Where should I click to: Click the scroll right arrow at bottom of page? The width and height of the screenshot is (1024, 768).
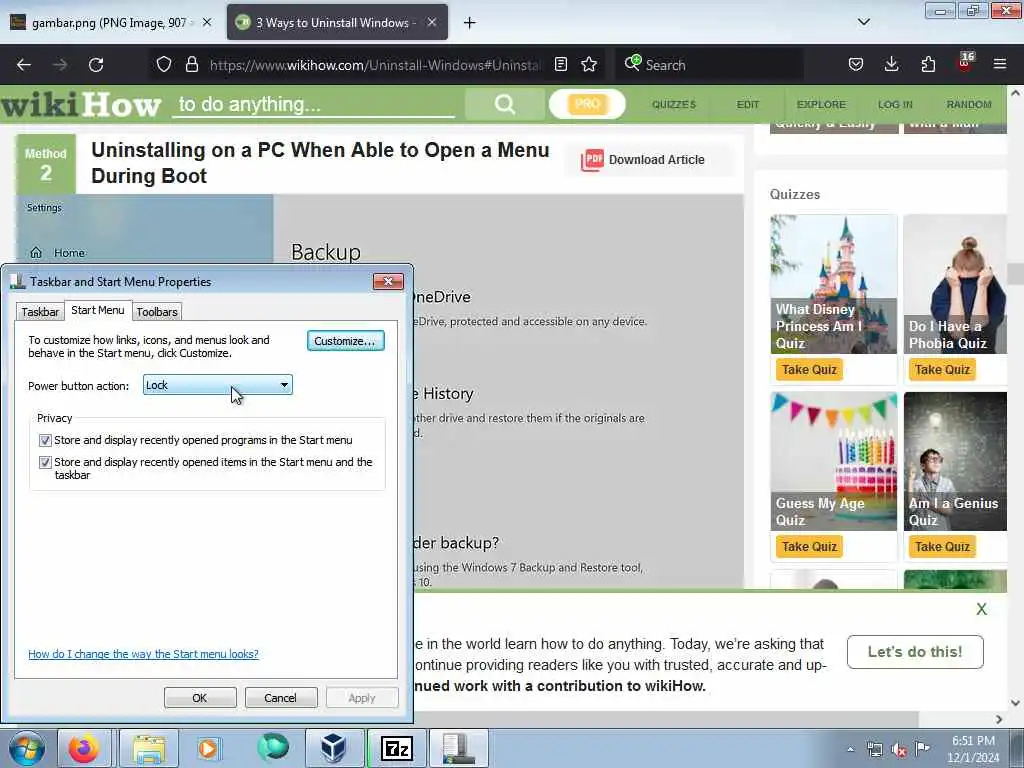[999, 719]
